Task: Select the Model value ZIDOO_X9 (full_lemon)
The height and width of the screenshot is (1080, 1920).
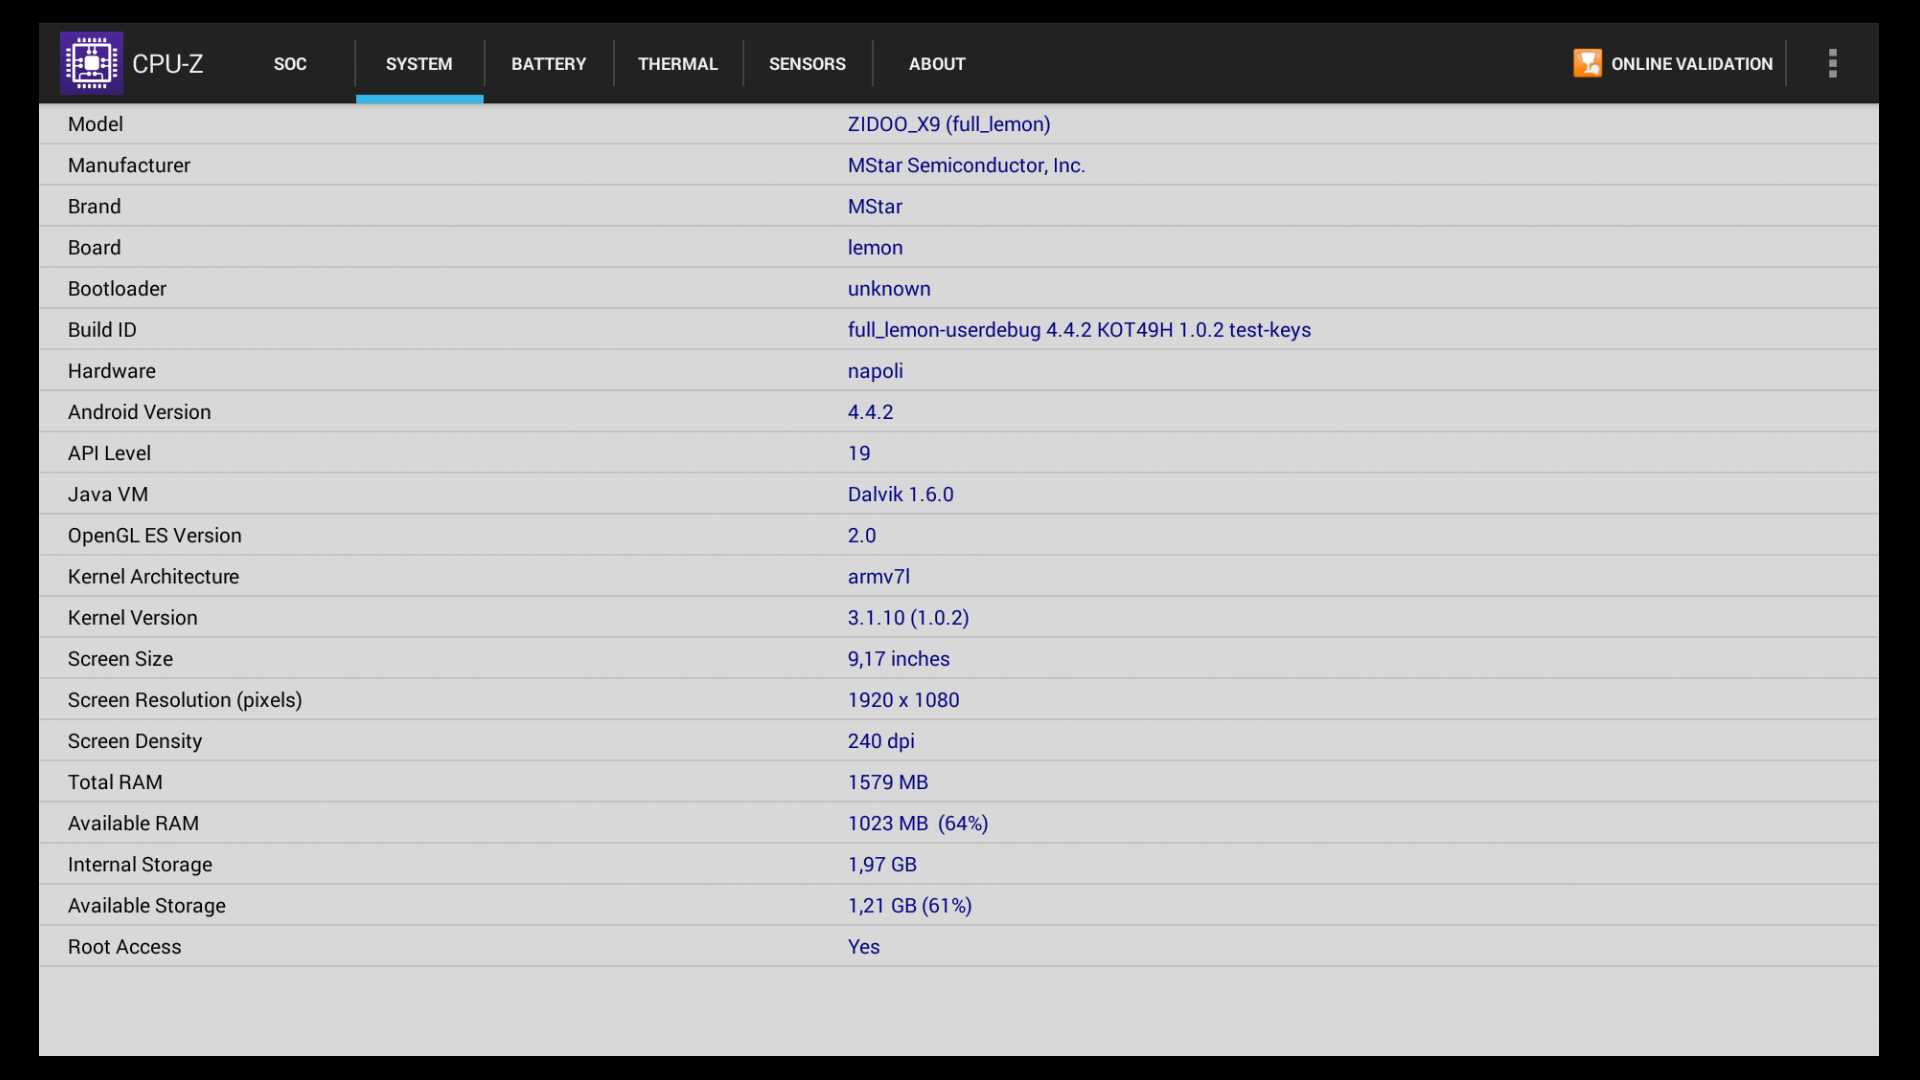Action: 949,124
